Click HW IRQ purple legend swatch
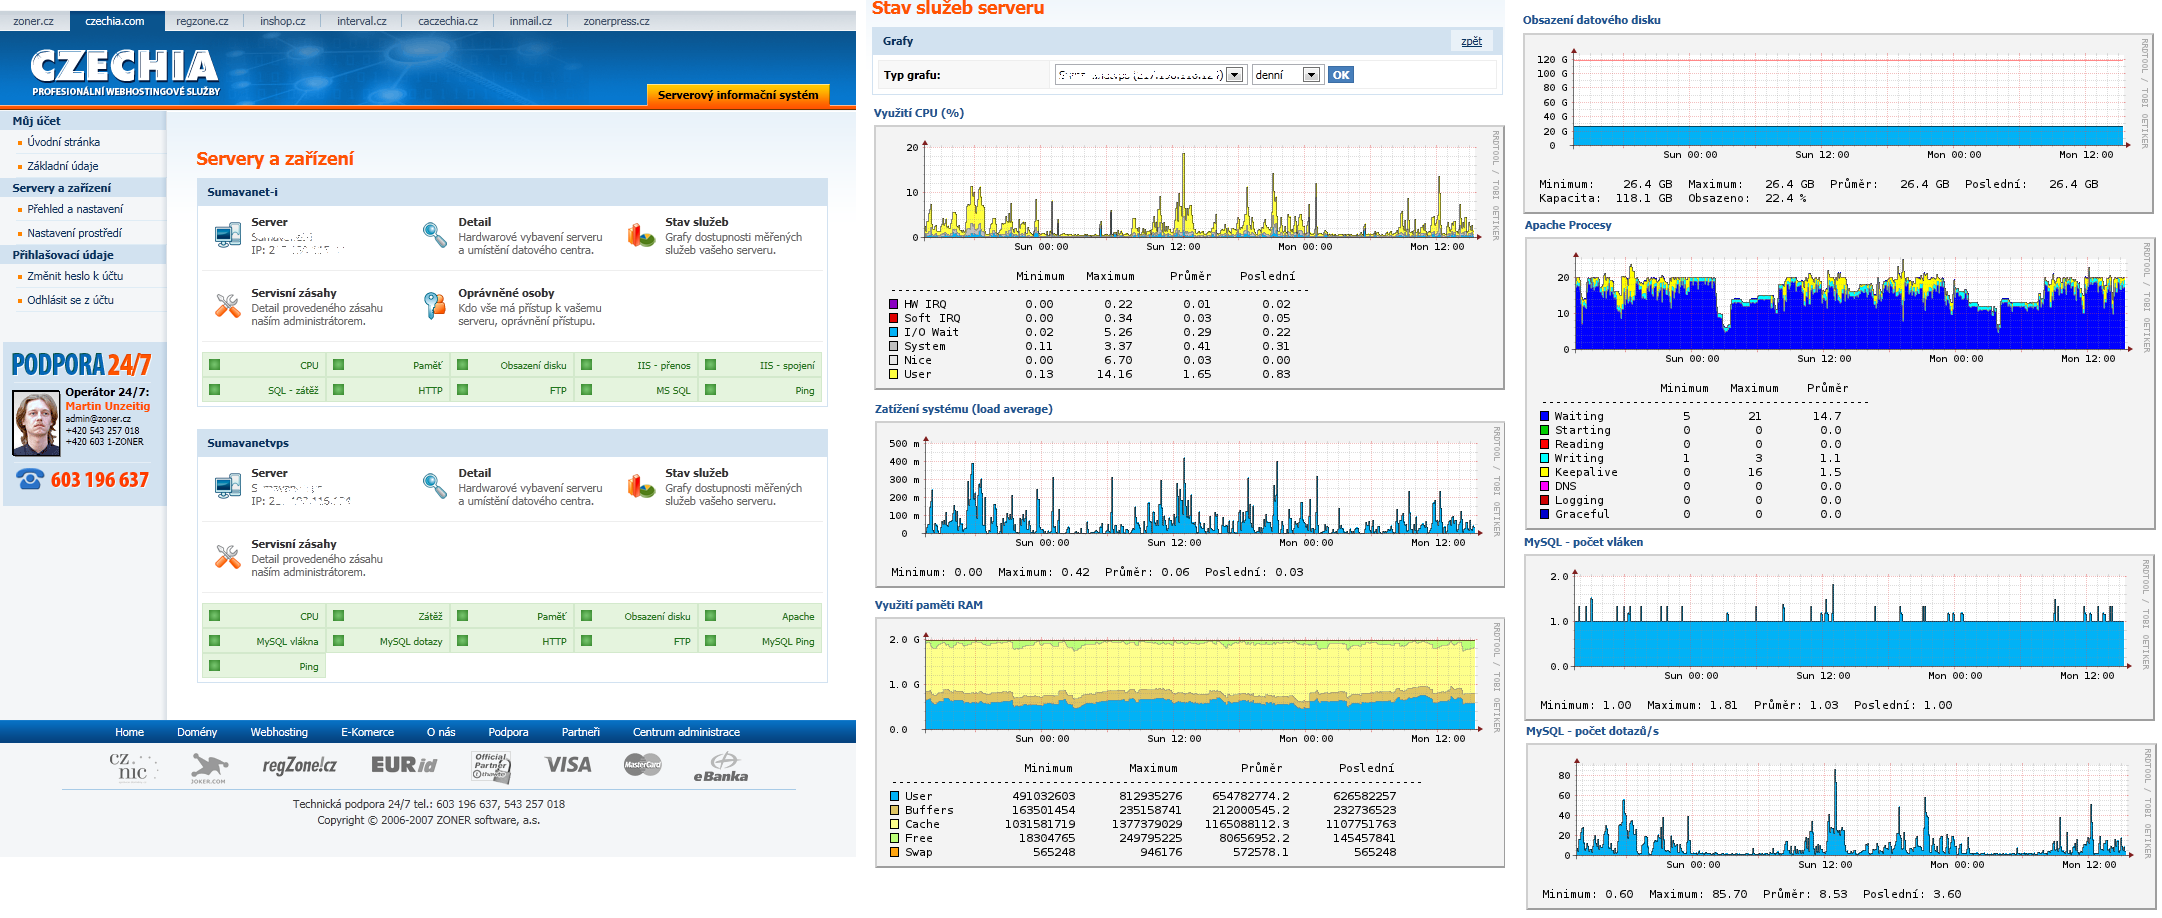 [894, 304]
